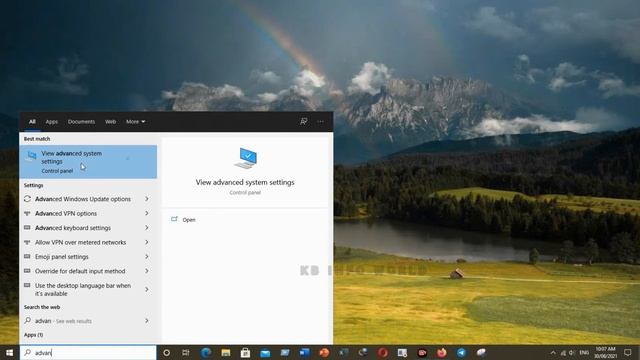Open File Explorer from the taskbar
The image size is (640, 360).
(226, 353)
